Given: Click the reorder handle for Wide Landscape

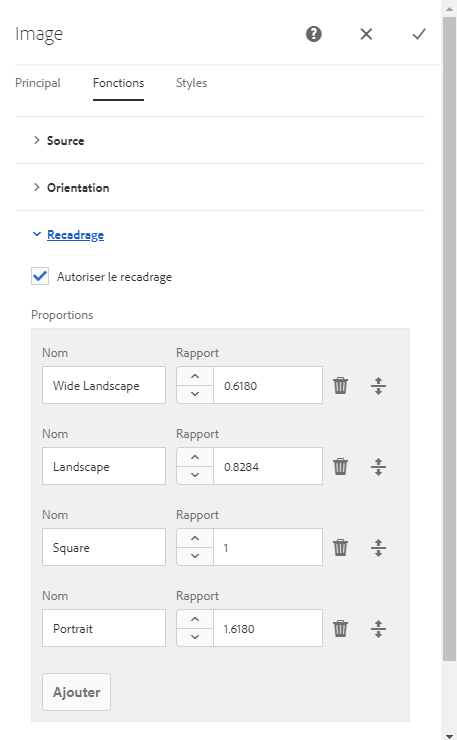Looking at the screenshot, I should [378, 386].
